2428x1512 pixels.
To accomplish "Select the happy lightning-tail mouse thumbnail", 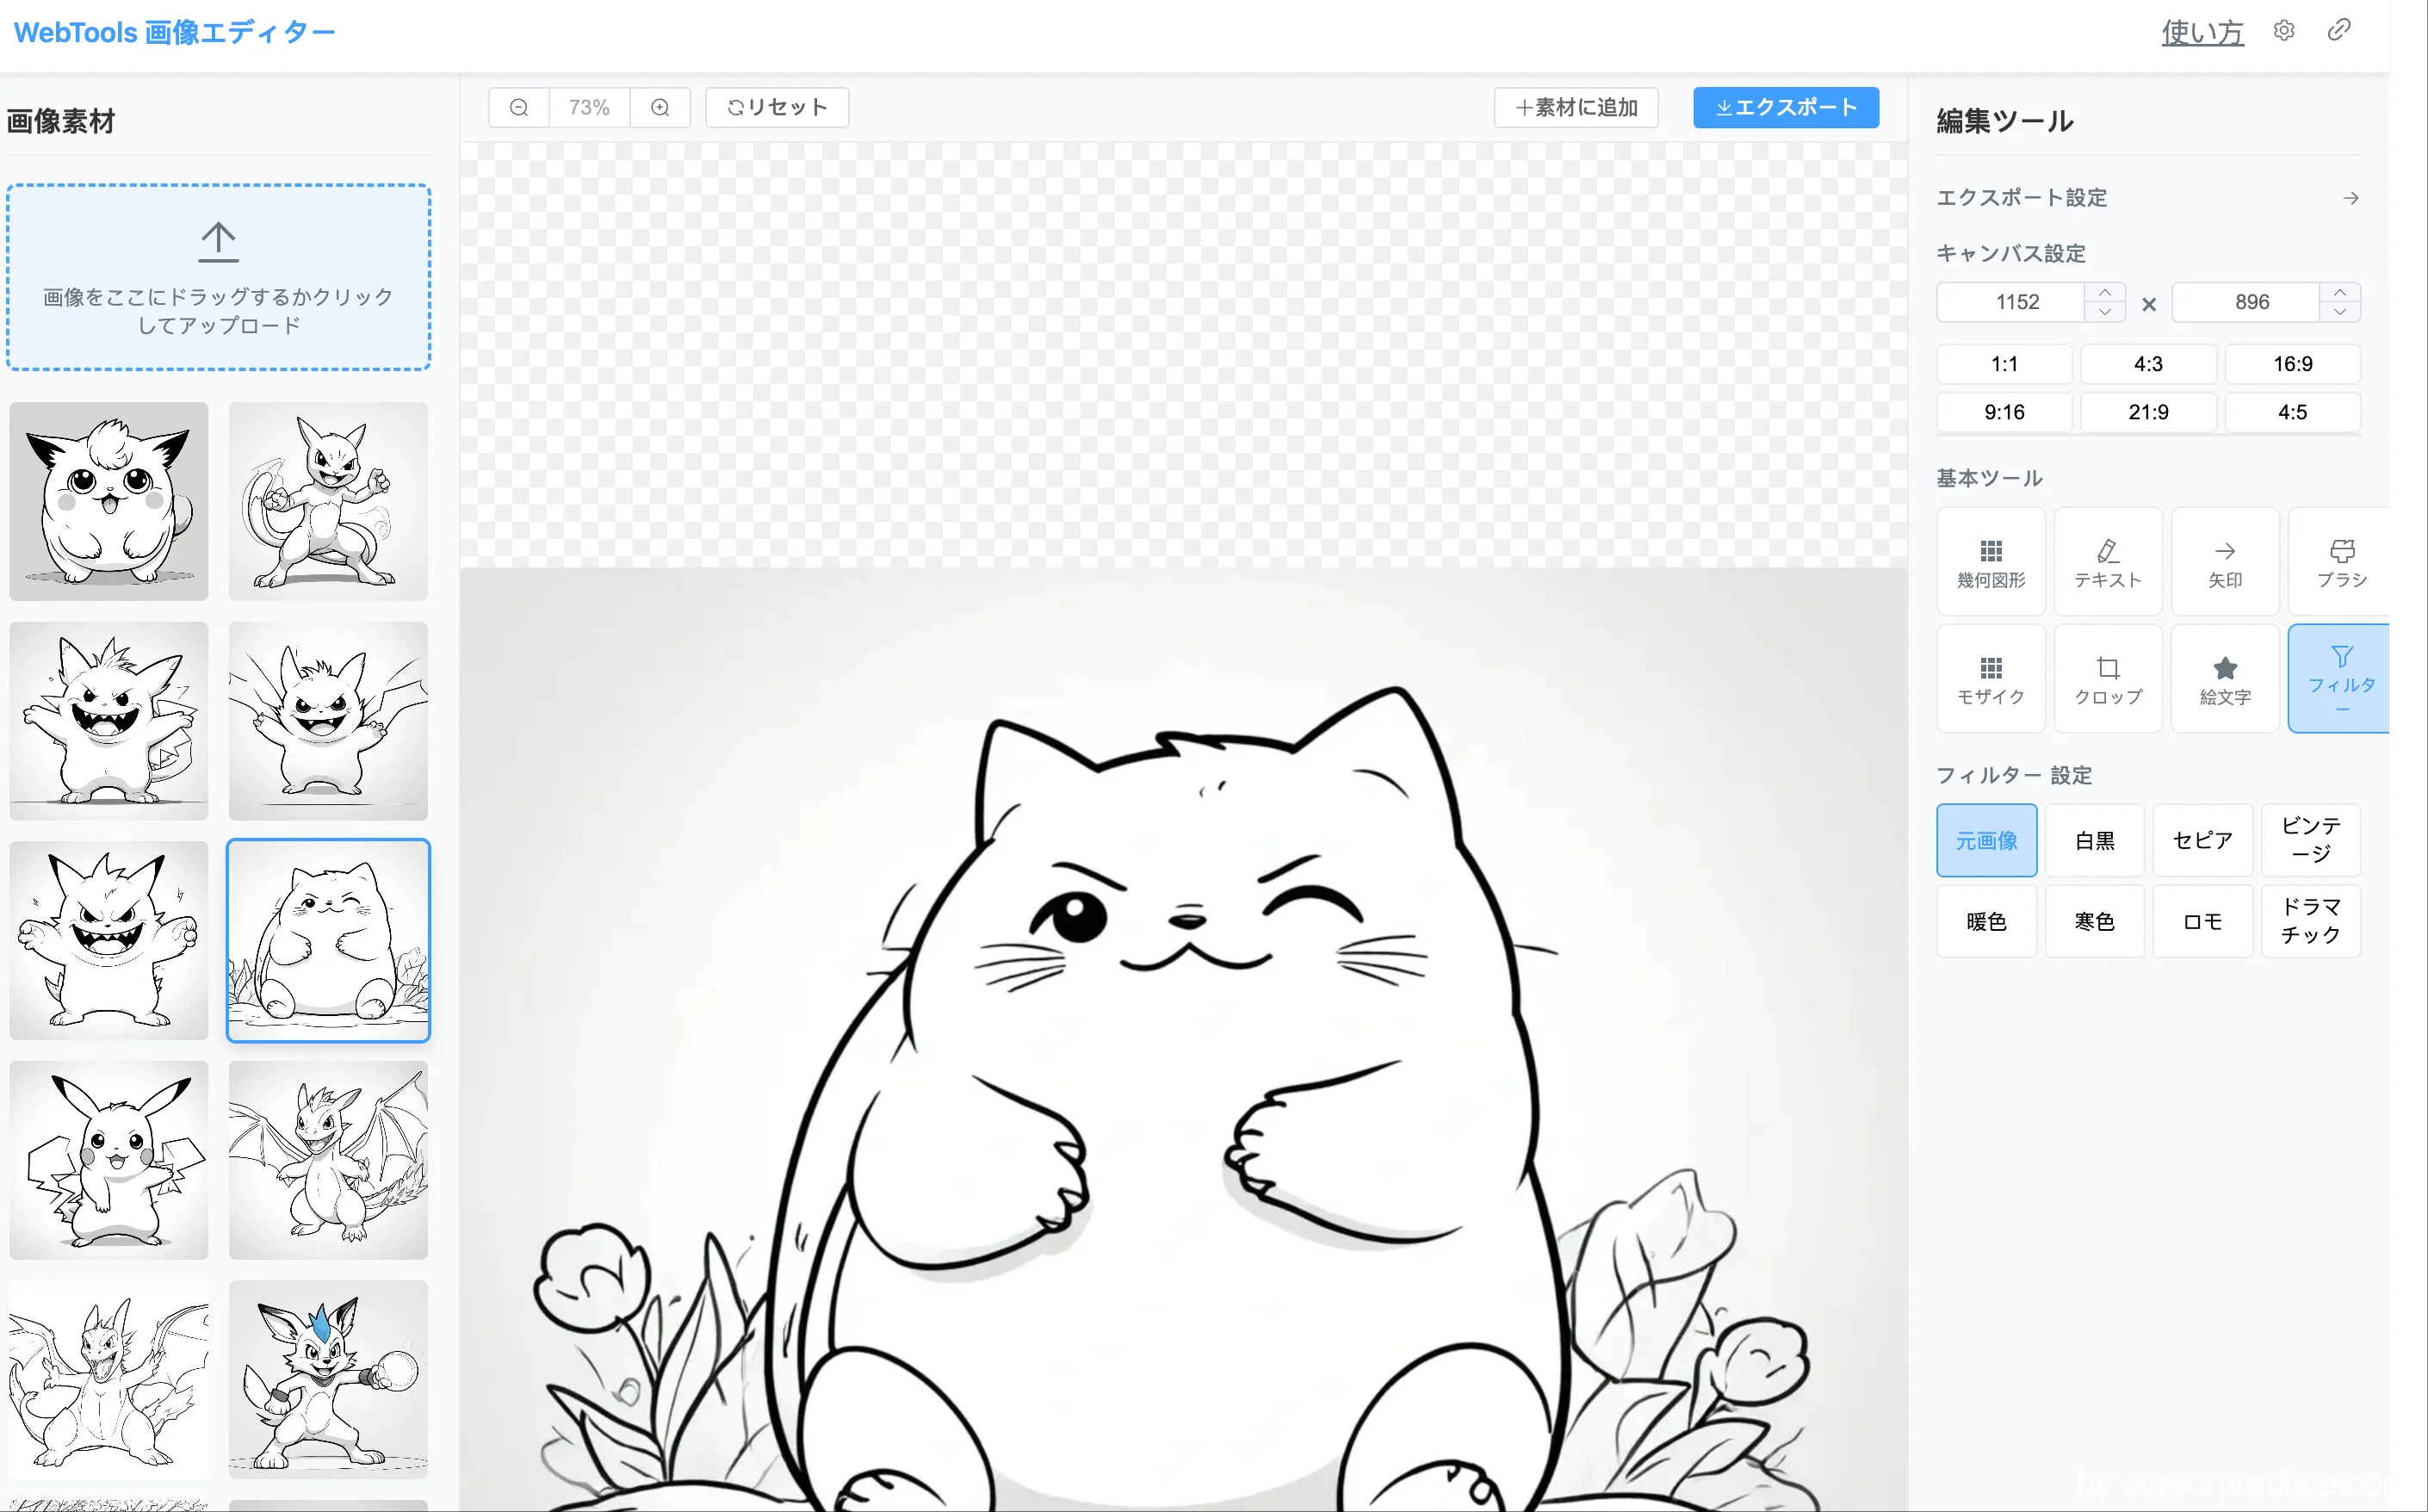I will point(109,1160).
